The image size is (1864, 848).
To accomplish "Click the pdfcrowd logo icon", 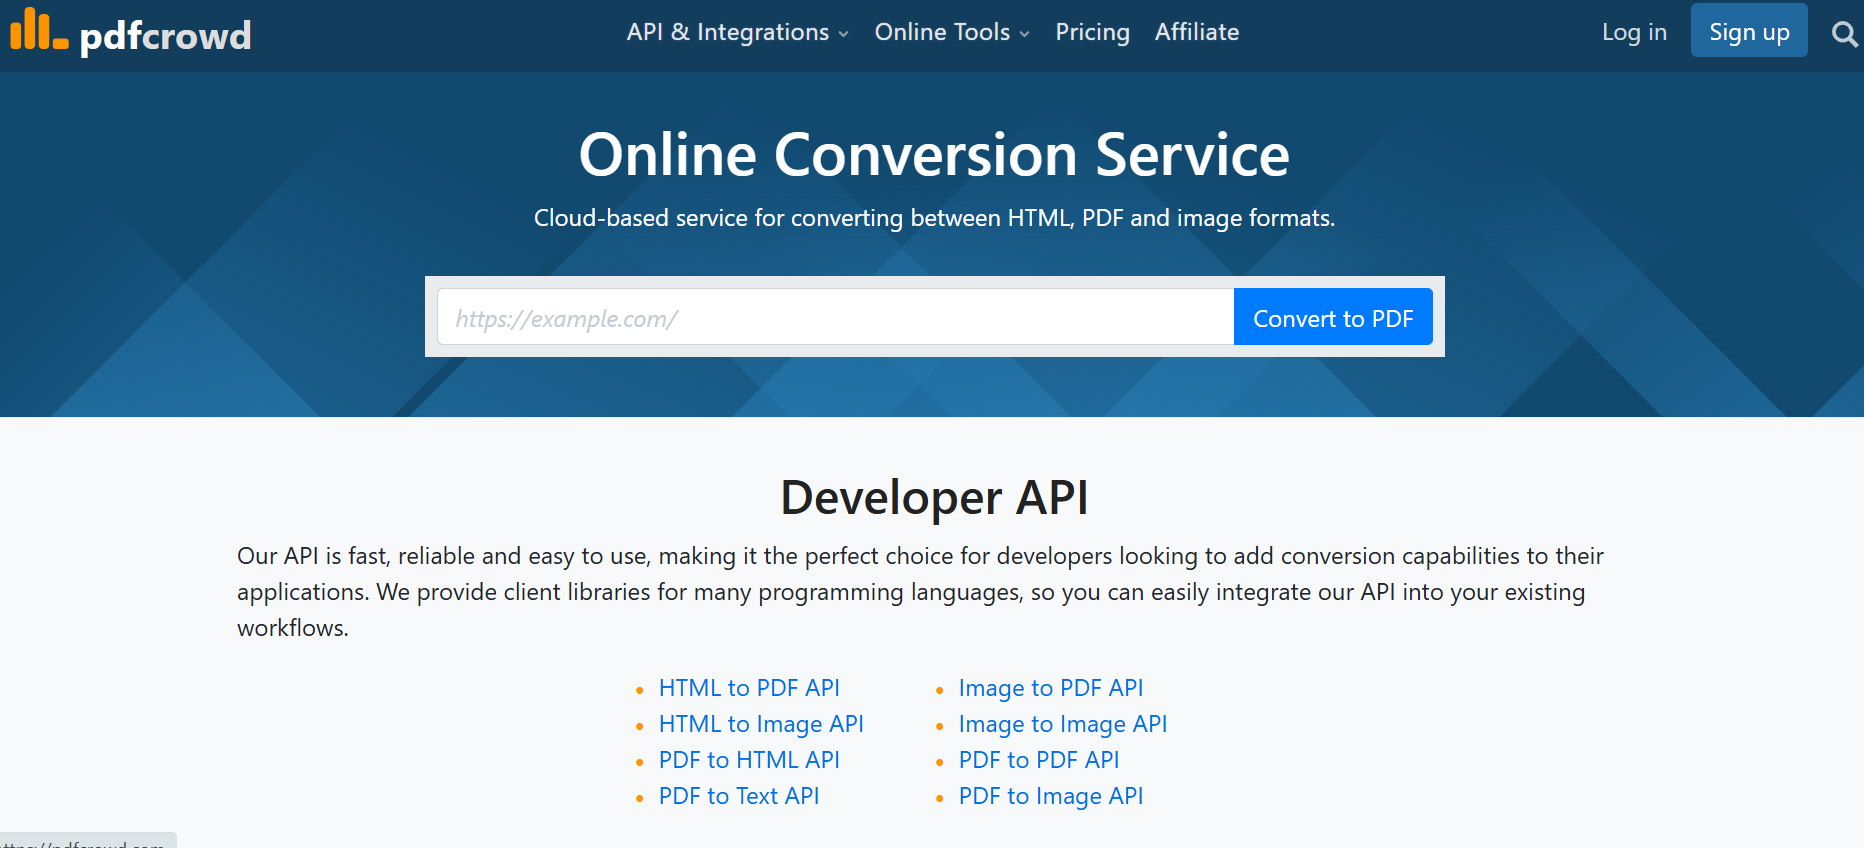I will (x=38, y=30).
